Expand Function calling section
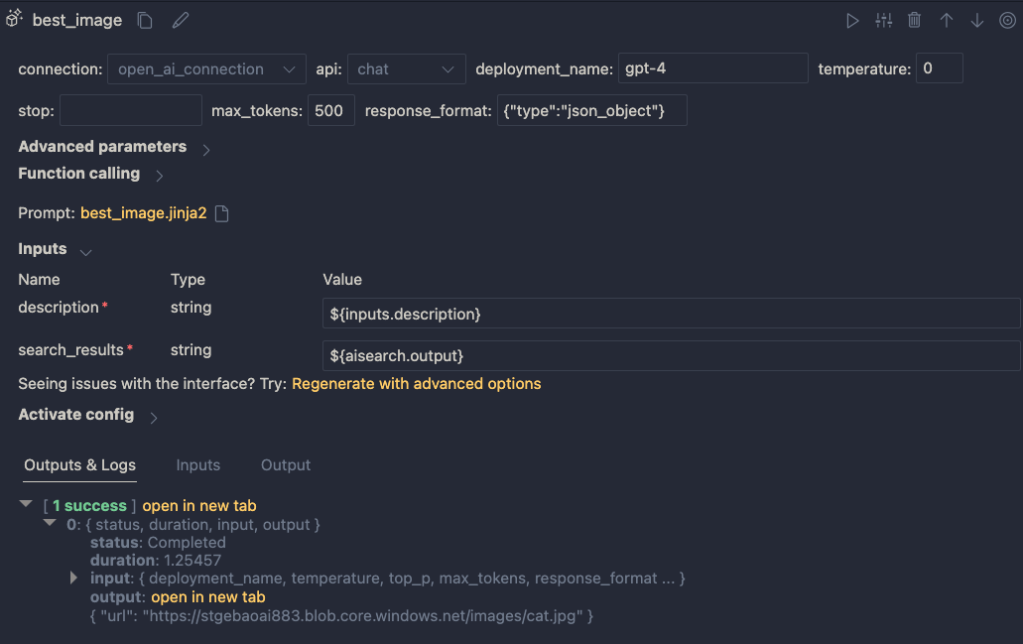The height and width of the screenshot is (644, 1023). tap(159, 175)
